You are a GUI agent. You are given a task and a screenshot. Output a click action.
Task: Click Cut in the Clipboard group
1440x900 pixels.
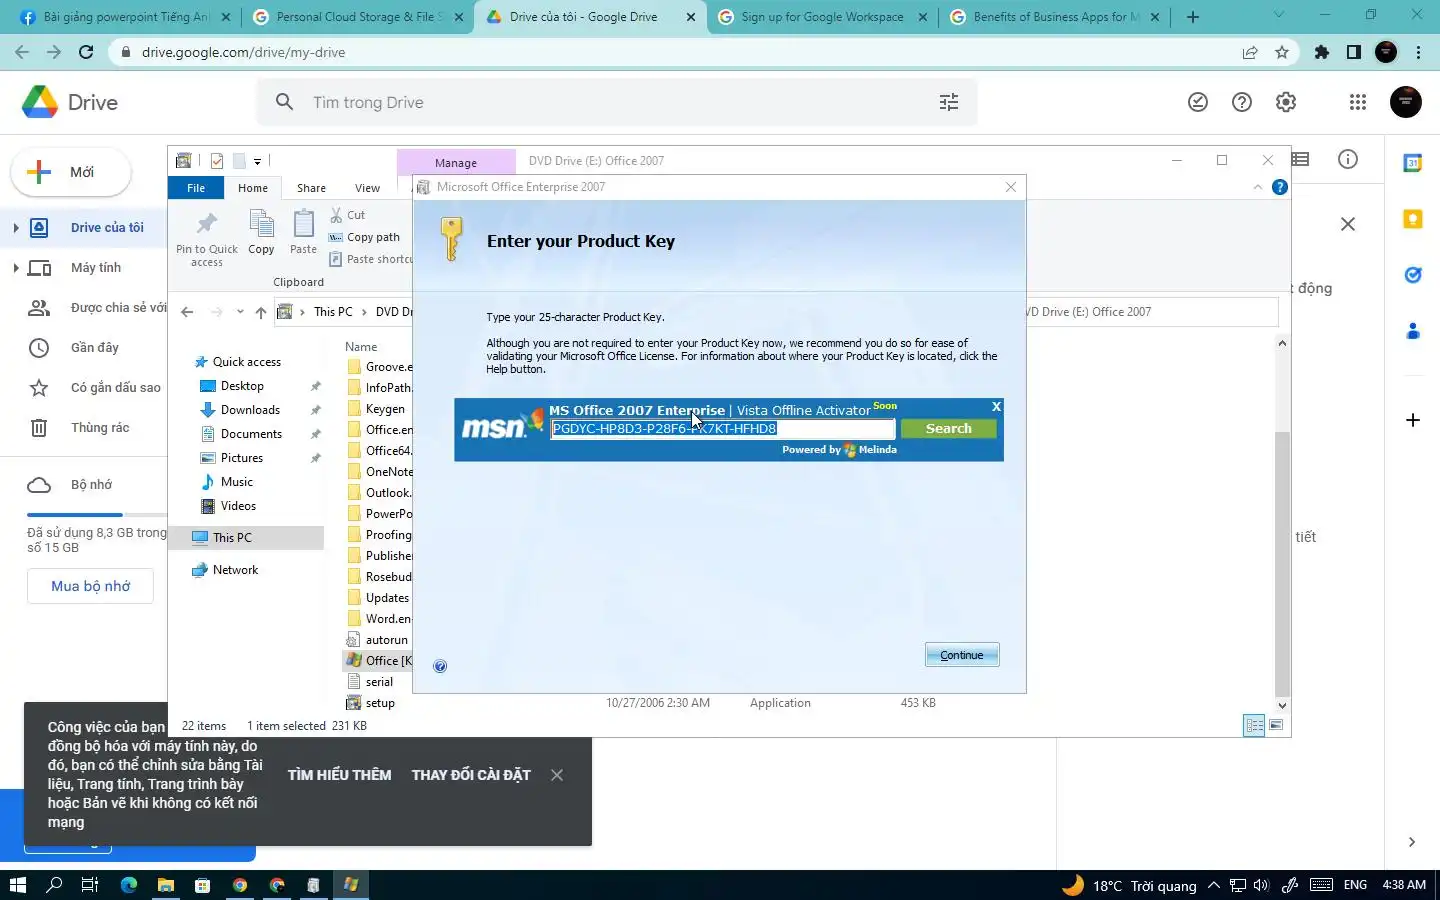click(347, 215)
